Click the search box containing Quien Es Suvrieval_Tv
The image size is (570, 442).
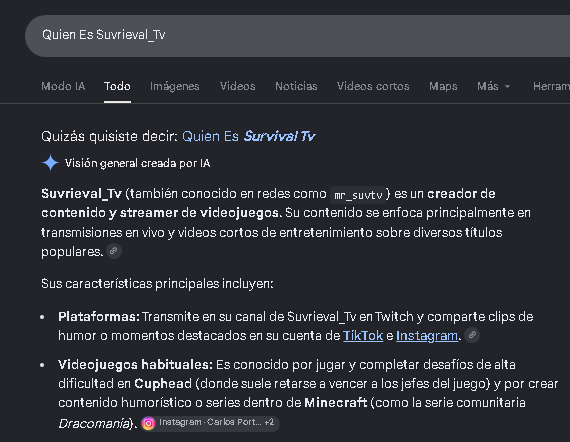tap(297, 36)
